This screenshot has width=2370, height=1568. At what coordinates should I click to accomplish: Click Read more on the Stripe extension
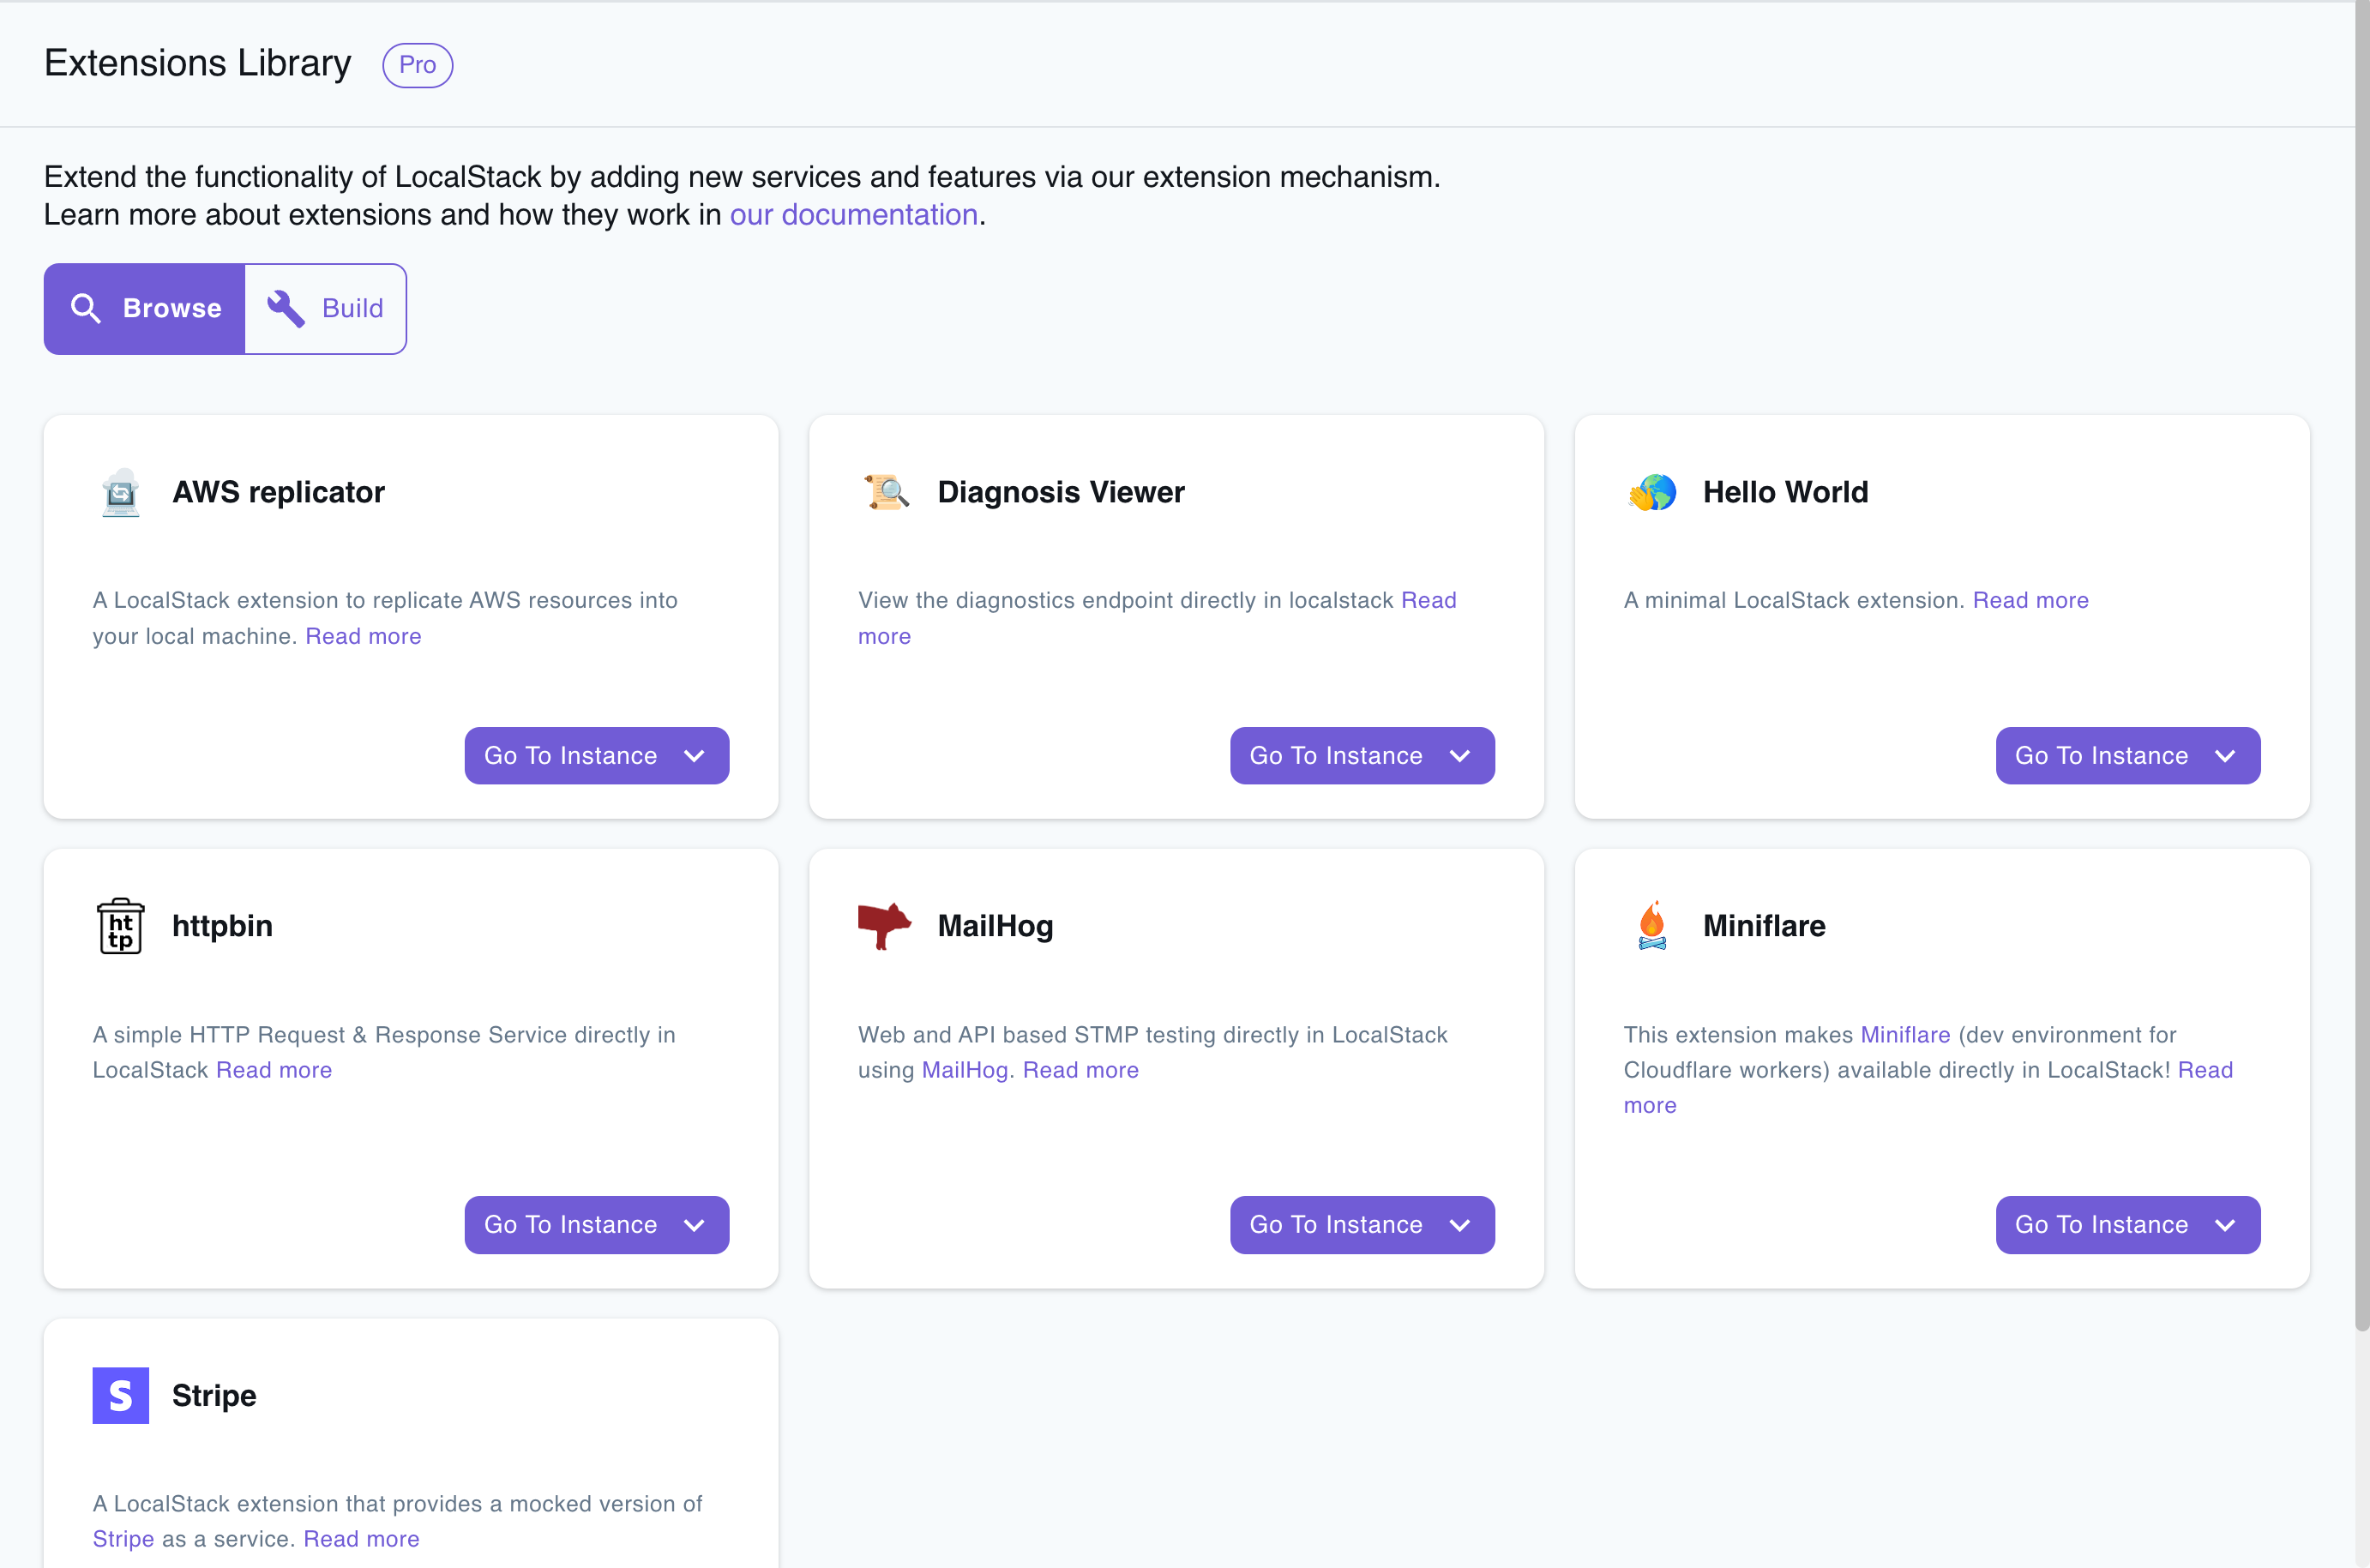361,1539
